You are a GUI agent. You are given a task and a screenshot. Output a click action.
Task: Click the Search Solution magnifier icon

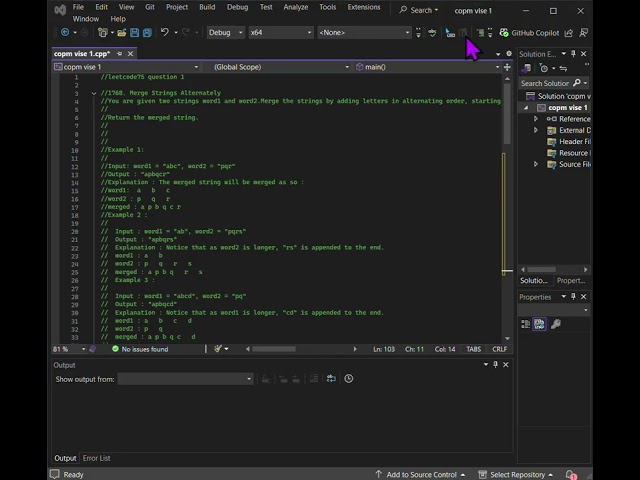(577, 83)
